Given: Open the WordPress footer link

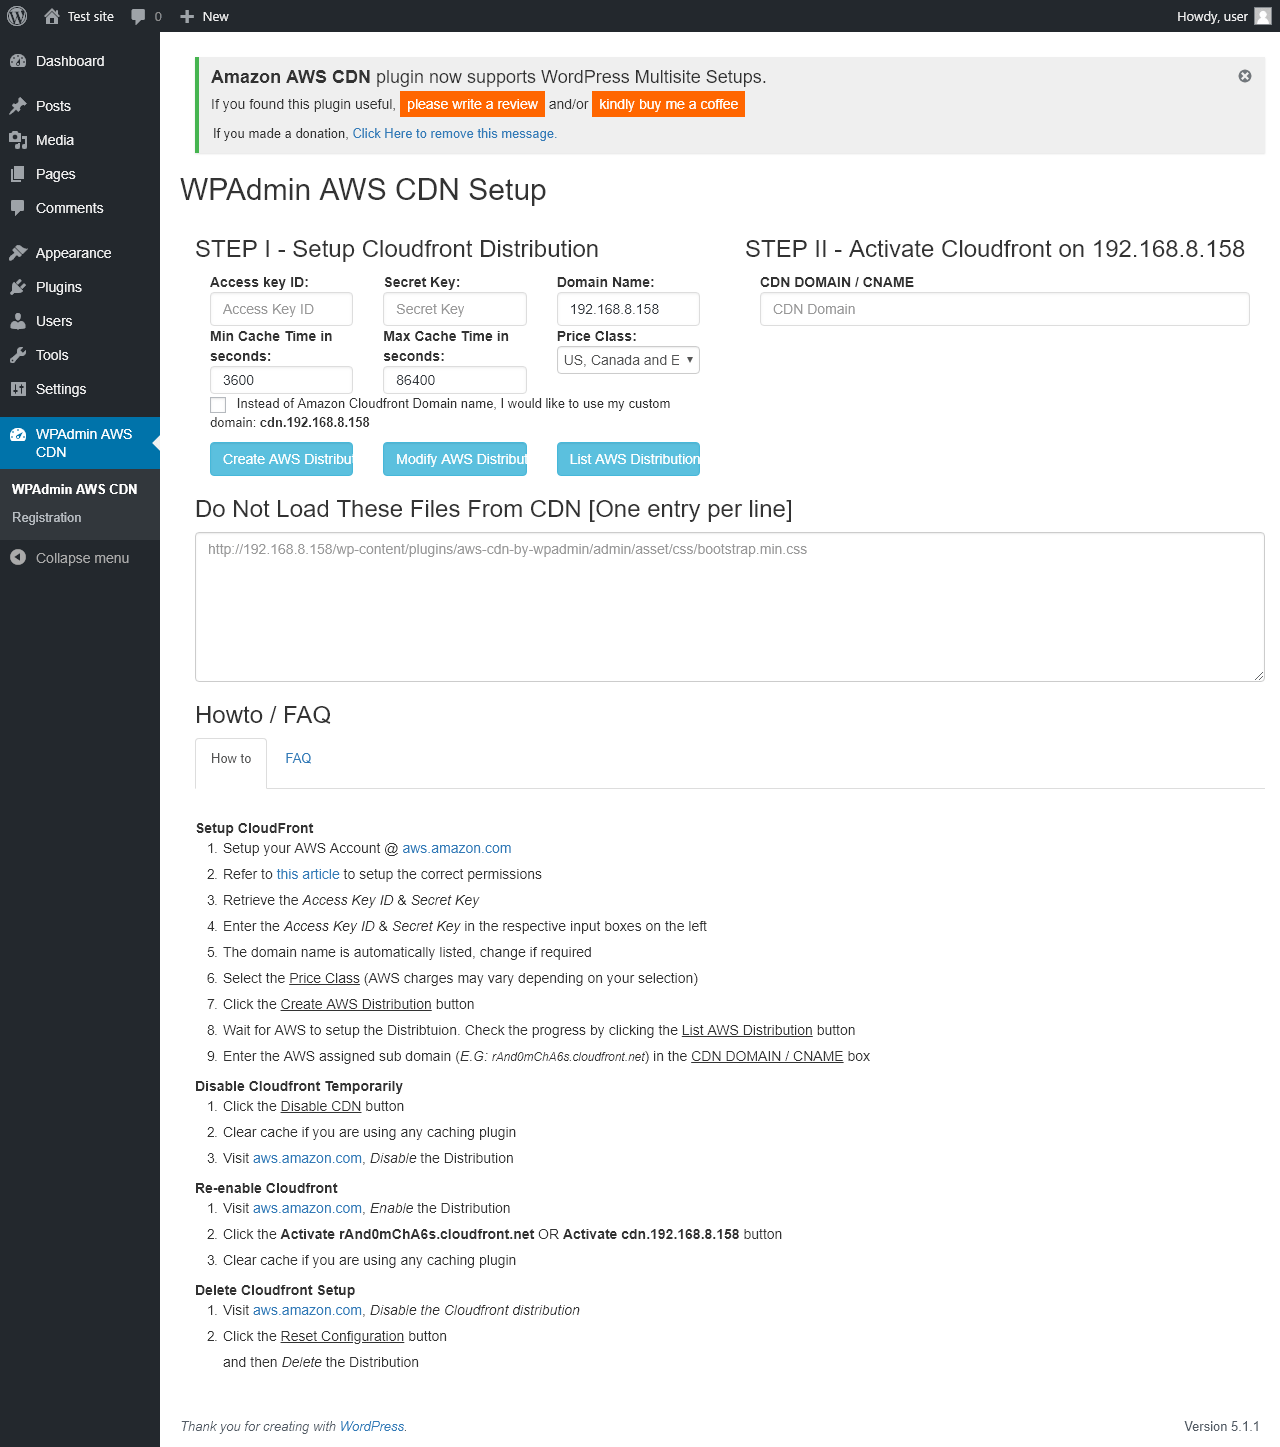Looking at the screenshot, I should [372, 1426].
